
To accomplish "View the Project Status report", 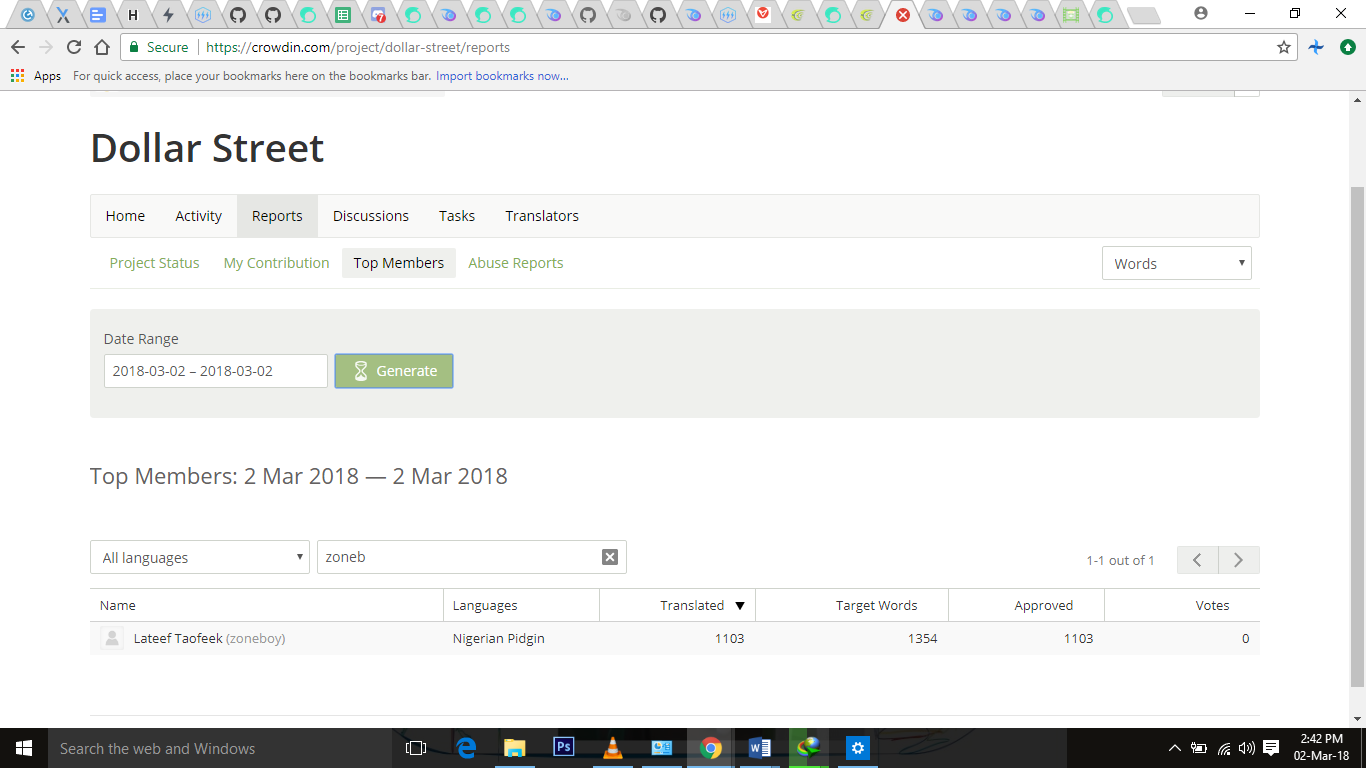I will (x=154, y=263).
